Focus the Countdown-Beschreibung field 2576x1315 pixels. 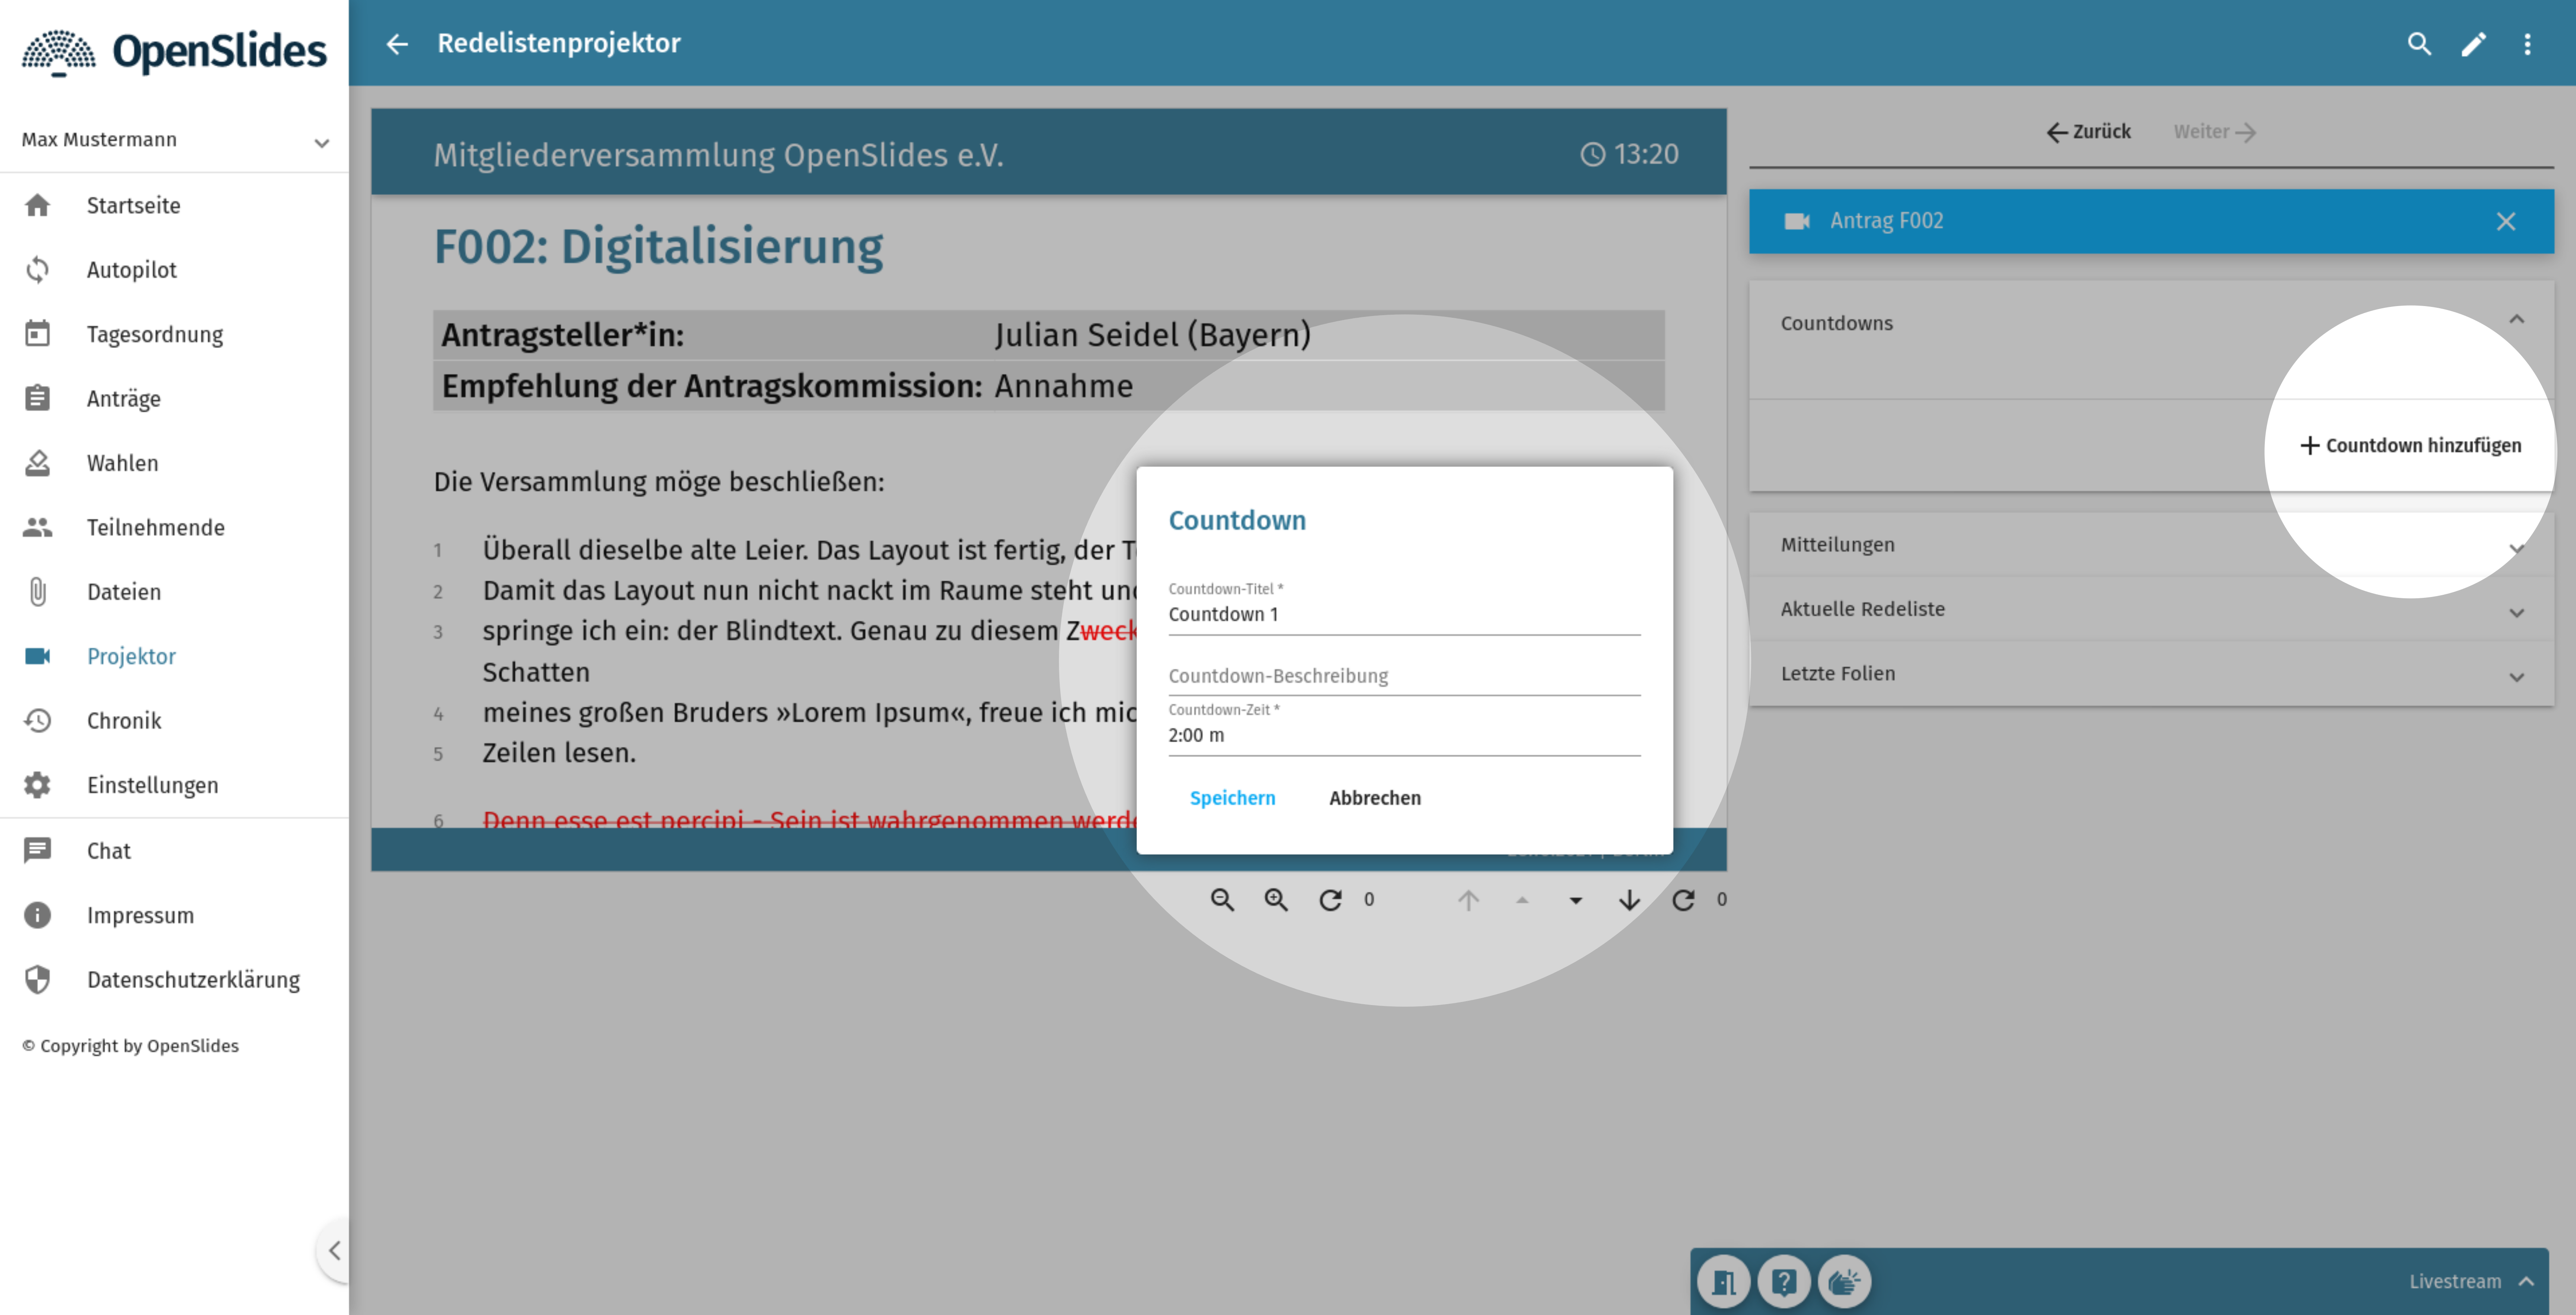[x=1404, y=676]
